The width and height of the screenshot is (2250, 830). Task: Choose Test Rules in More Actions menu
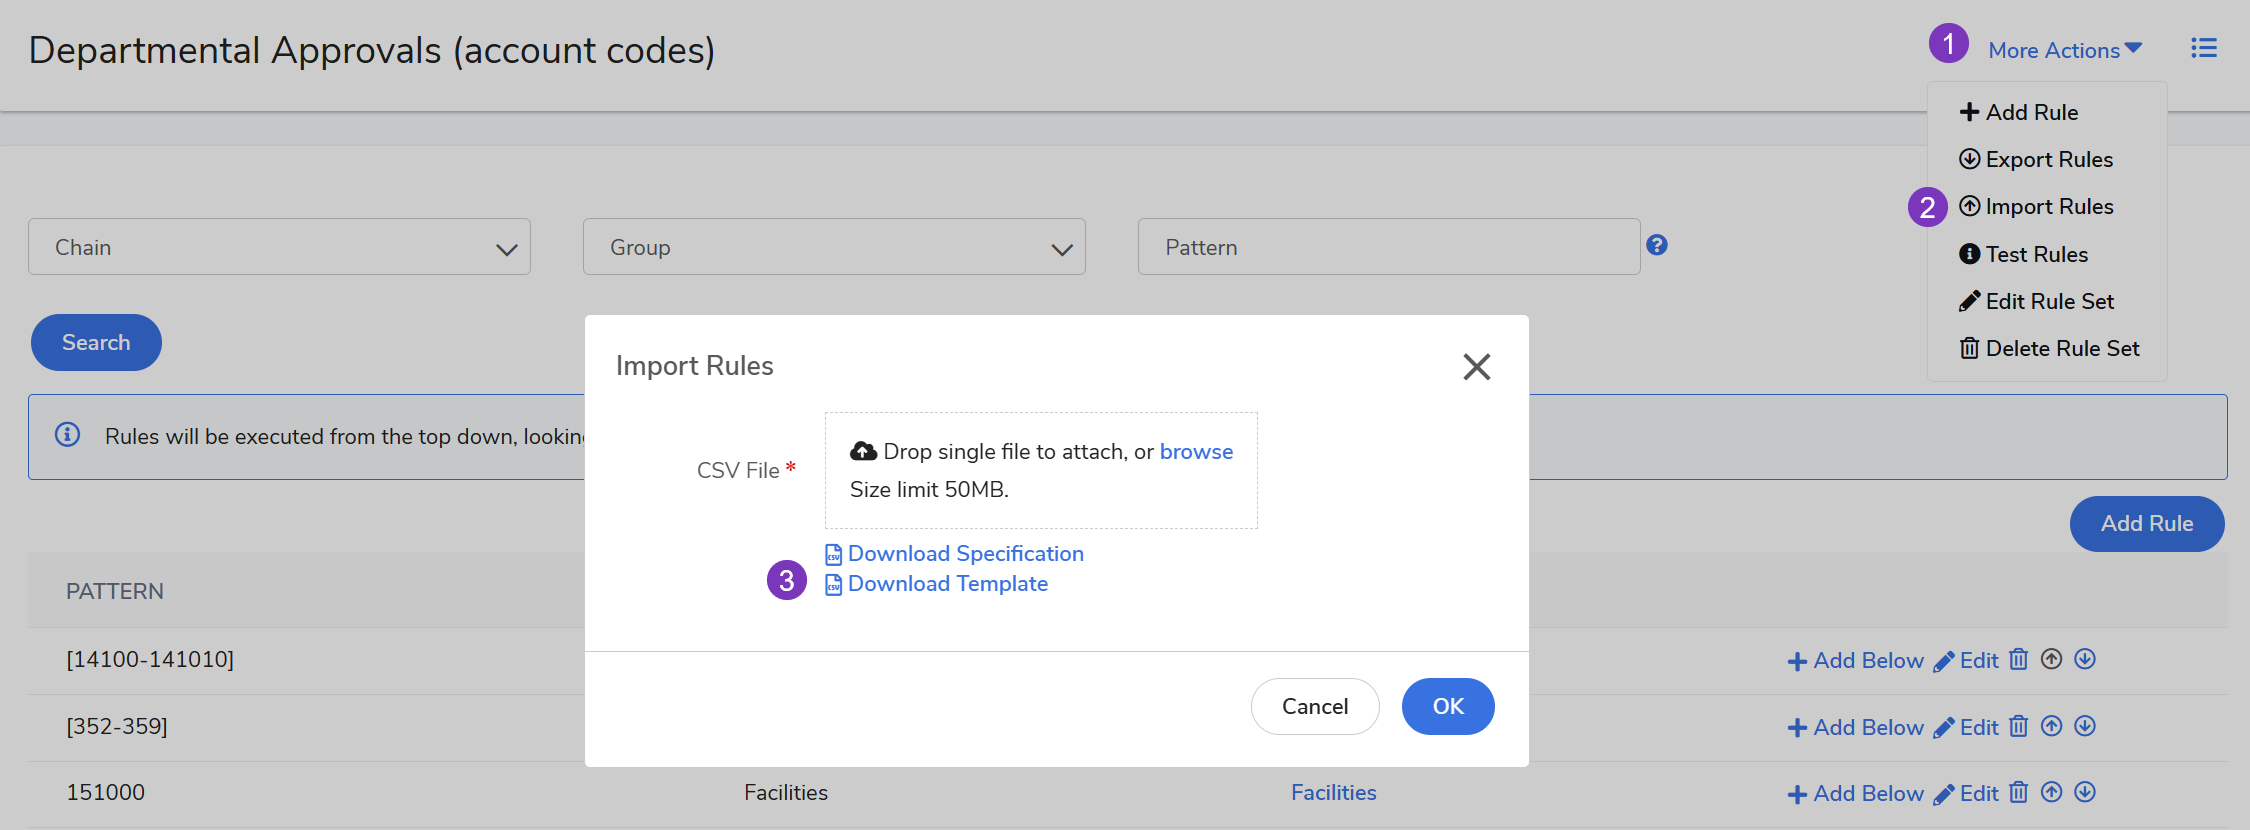coord(2036,254)
